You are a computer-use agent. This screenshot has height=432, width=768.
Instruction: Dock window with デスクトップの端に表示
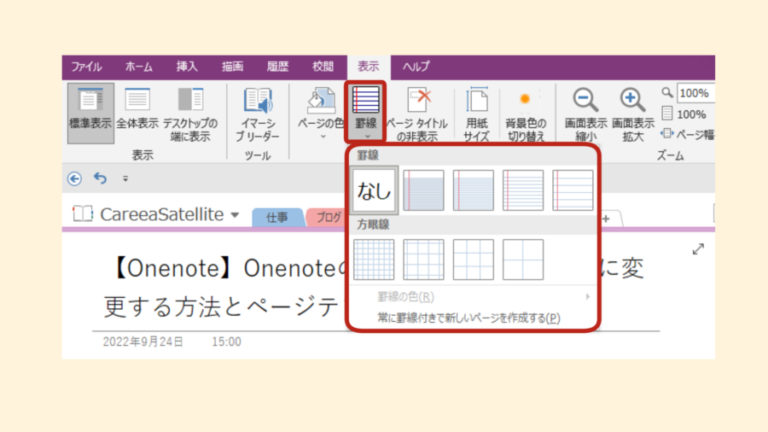pos(190,114)
